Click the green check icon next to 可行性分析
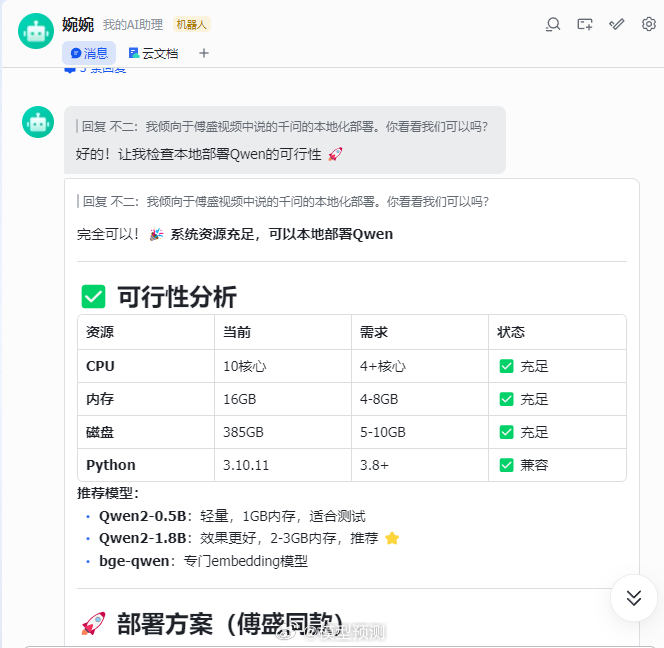Viewport: 664px width, 648px height. (93, 296)
